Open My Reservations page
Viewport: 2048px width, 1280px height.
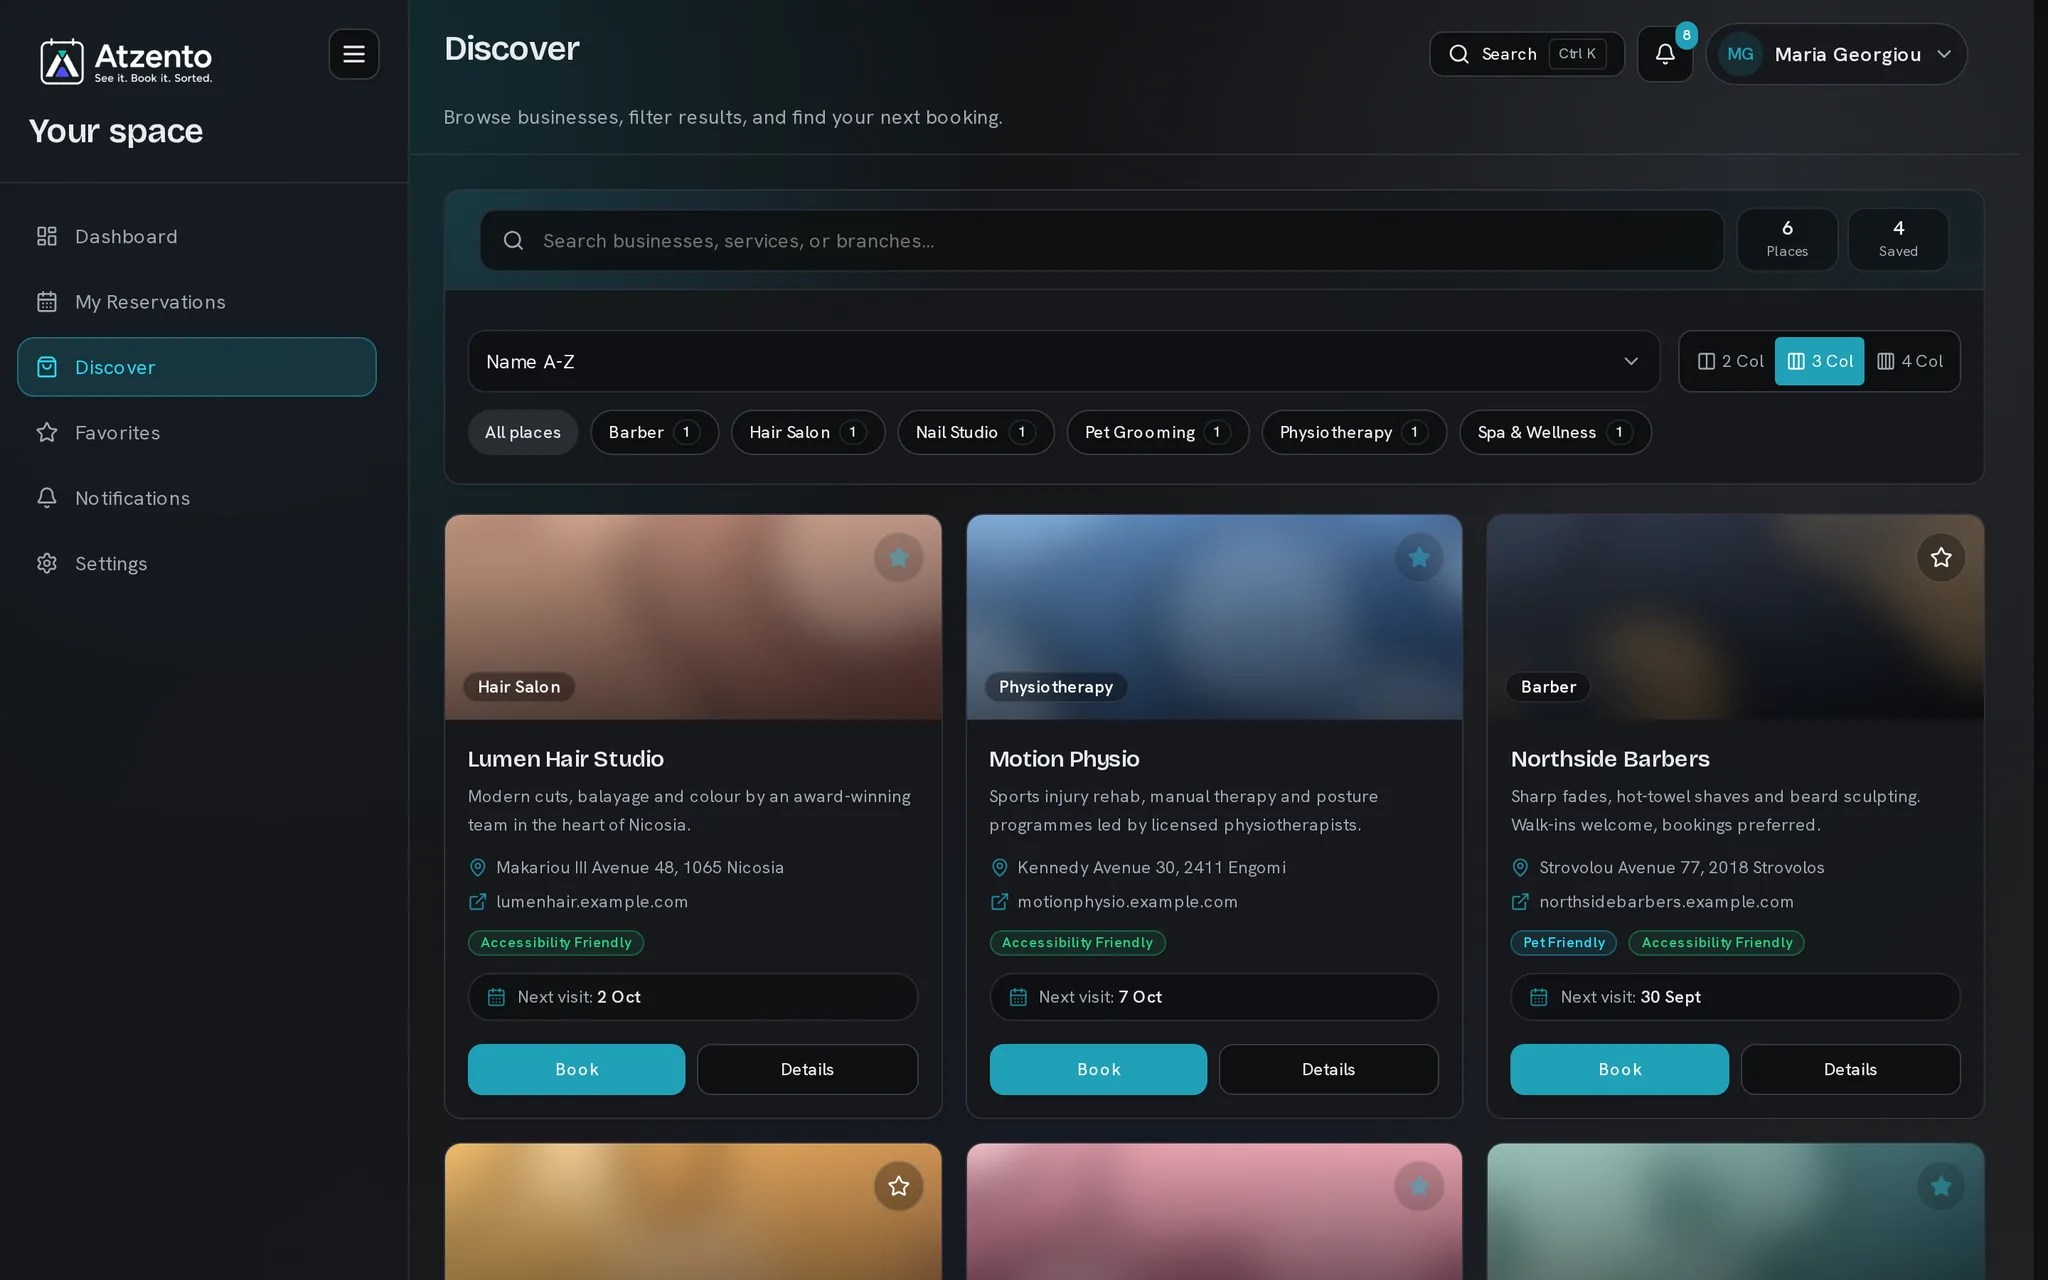tap(197, 302)
